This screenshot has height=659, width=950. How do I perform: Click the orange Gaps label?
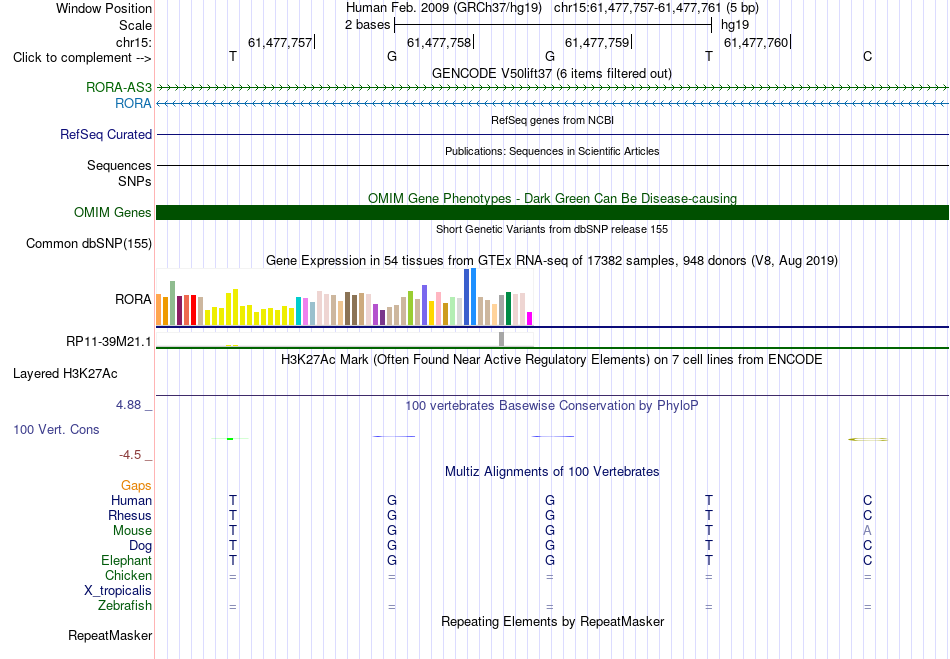click(136, 486)
